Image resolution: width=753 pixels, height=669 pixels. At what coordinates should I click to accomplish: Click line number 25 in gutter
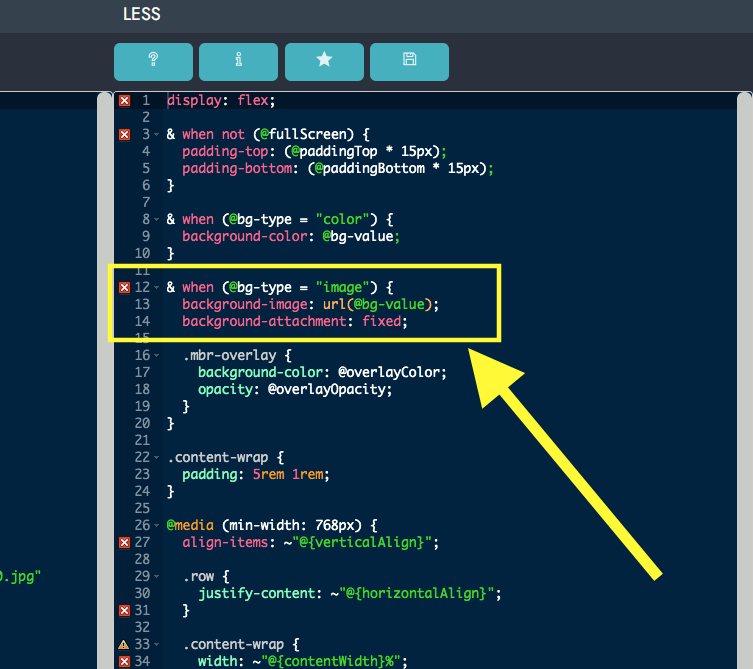point(142,508)
